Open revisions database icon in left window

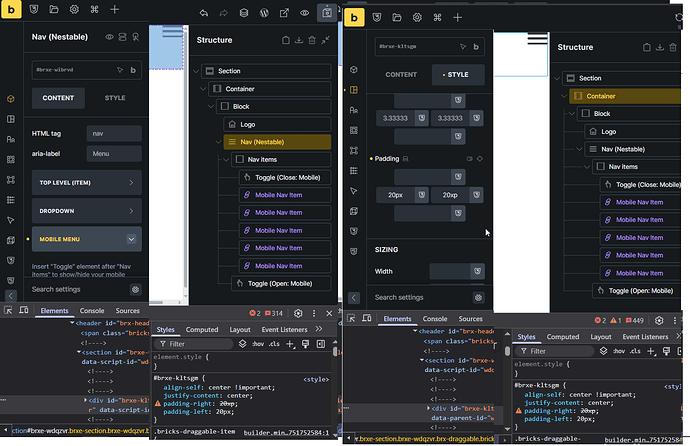tap(244, 13)
